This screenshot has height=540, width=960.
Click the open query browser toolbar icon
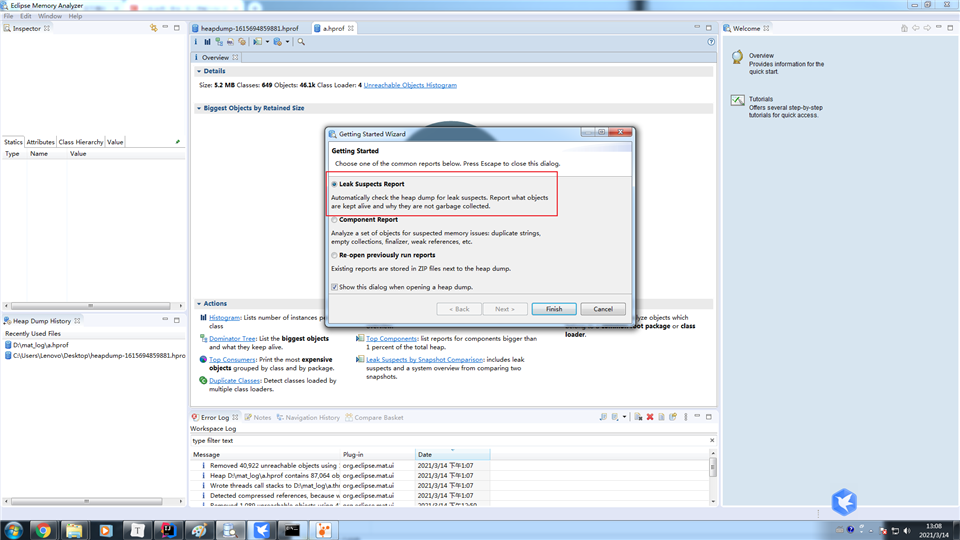tap(277, 42)
